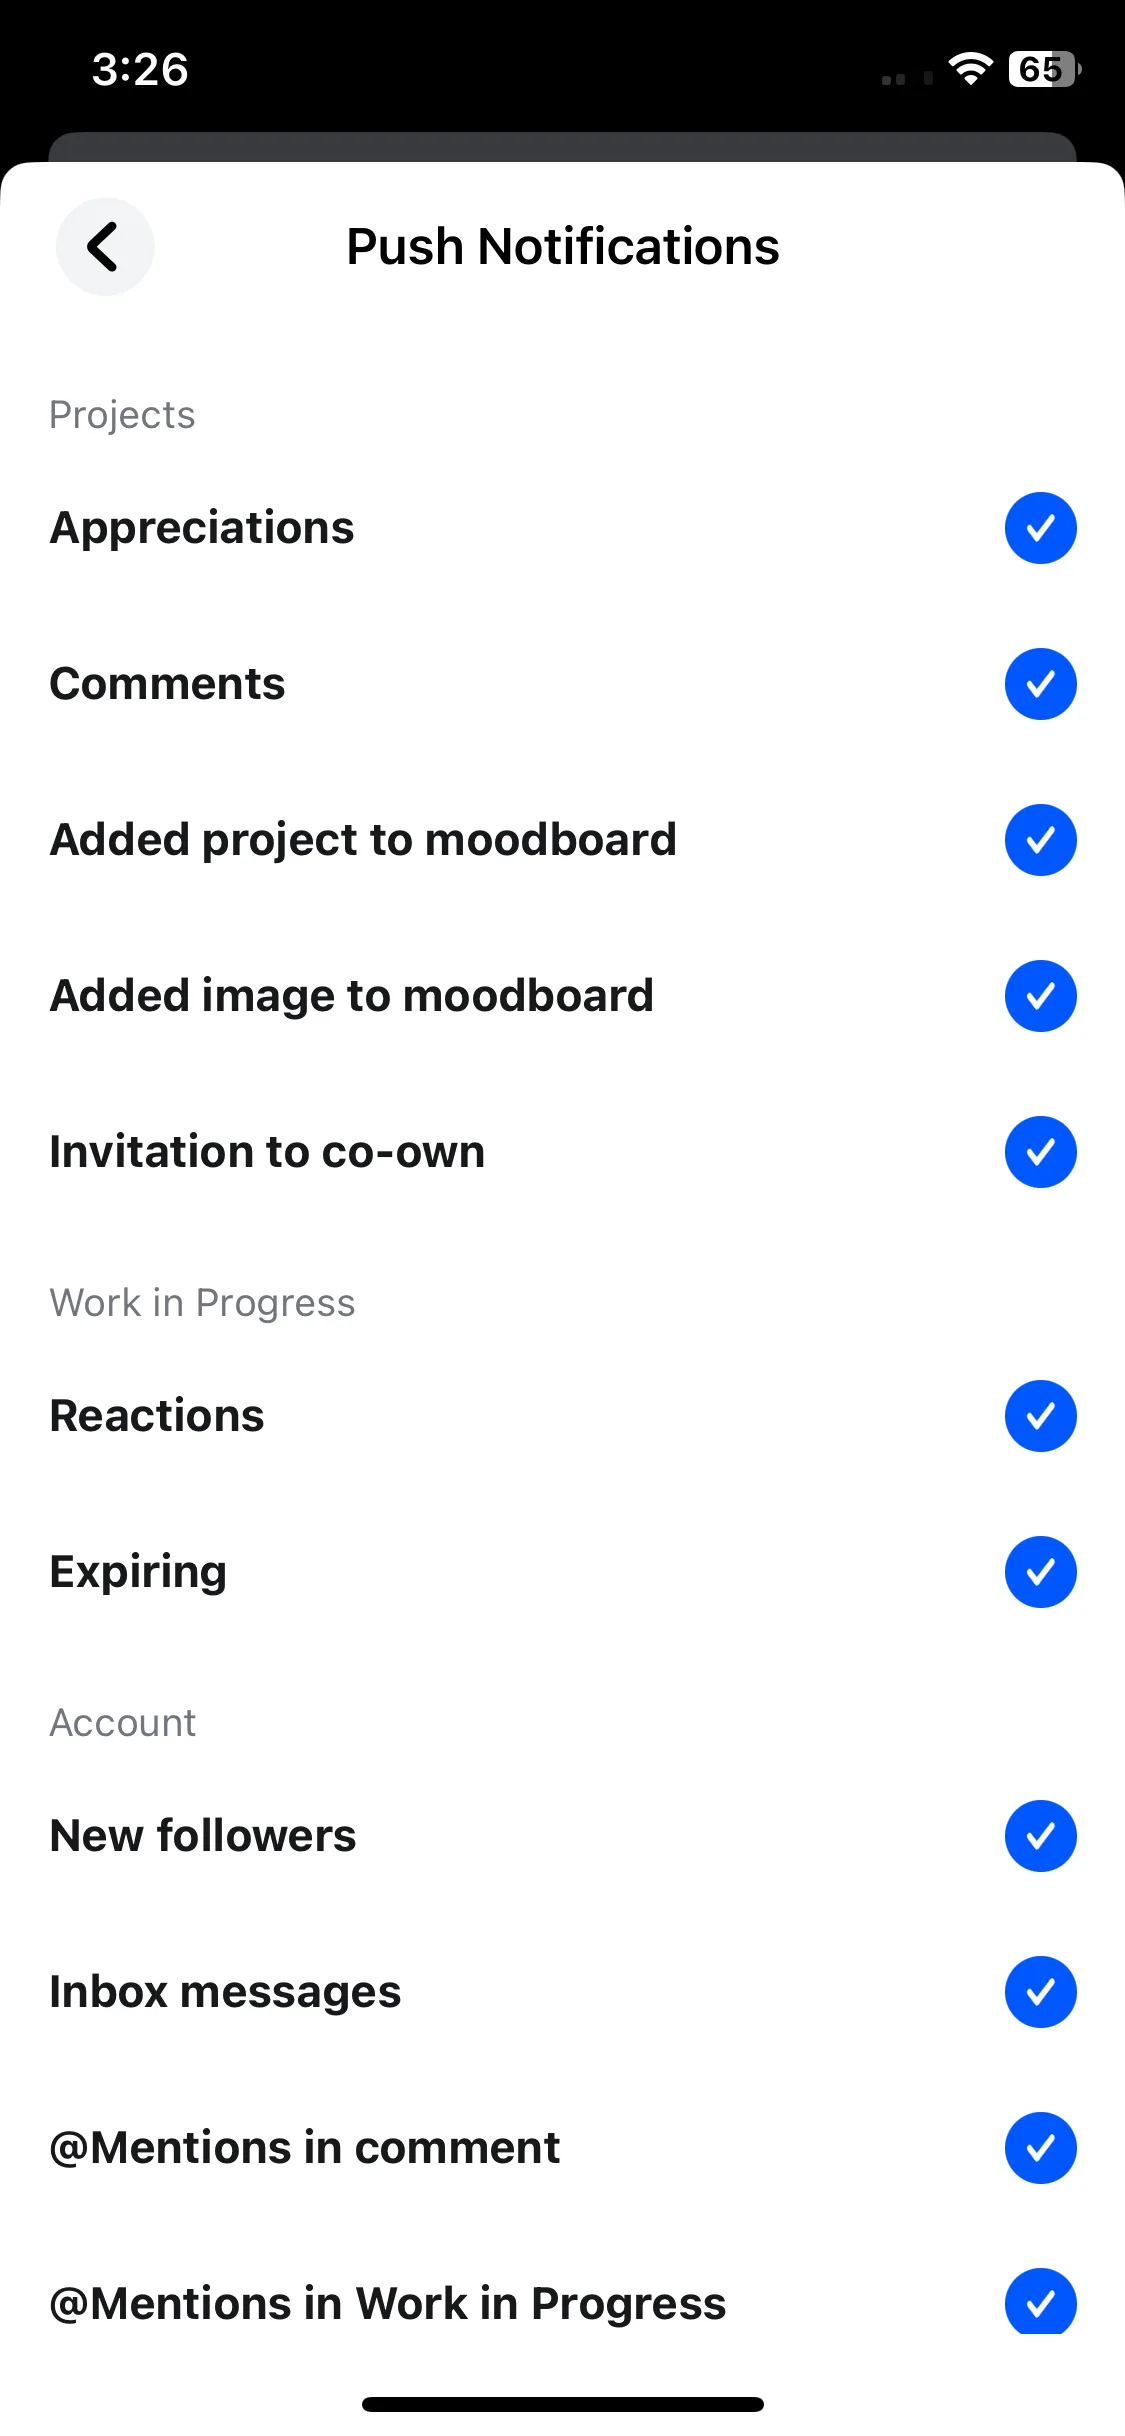
Task: Toggle Added project to moodboard checkmark
Action: coord(1040,840)
